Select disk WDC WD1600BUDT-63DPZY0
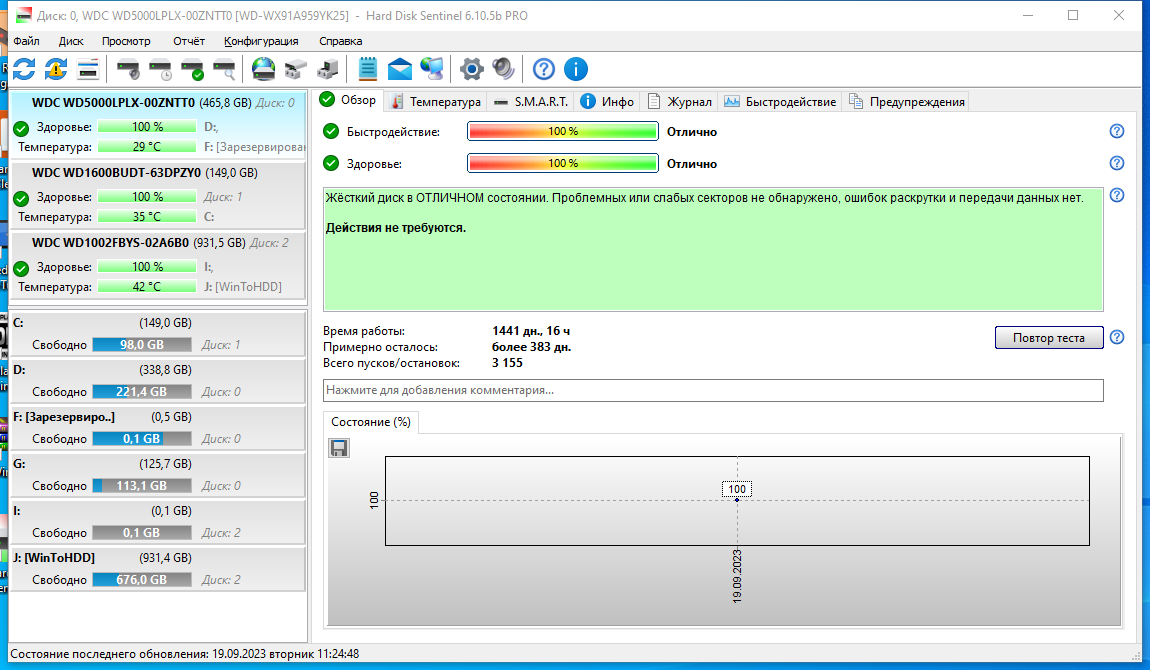Image resolution: width=1150 pixels, height=670 pixels. [x=158, y=195]
